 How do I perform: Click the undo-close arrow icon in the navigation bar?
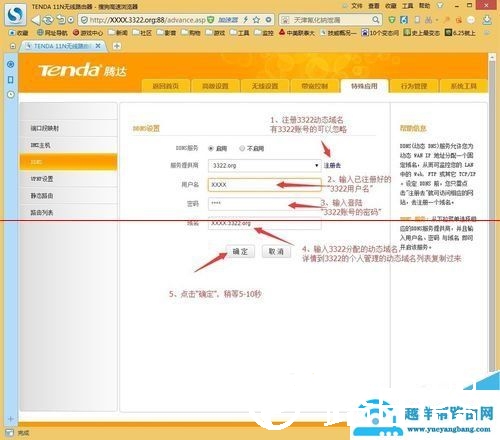click(61, 20)
